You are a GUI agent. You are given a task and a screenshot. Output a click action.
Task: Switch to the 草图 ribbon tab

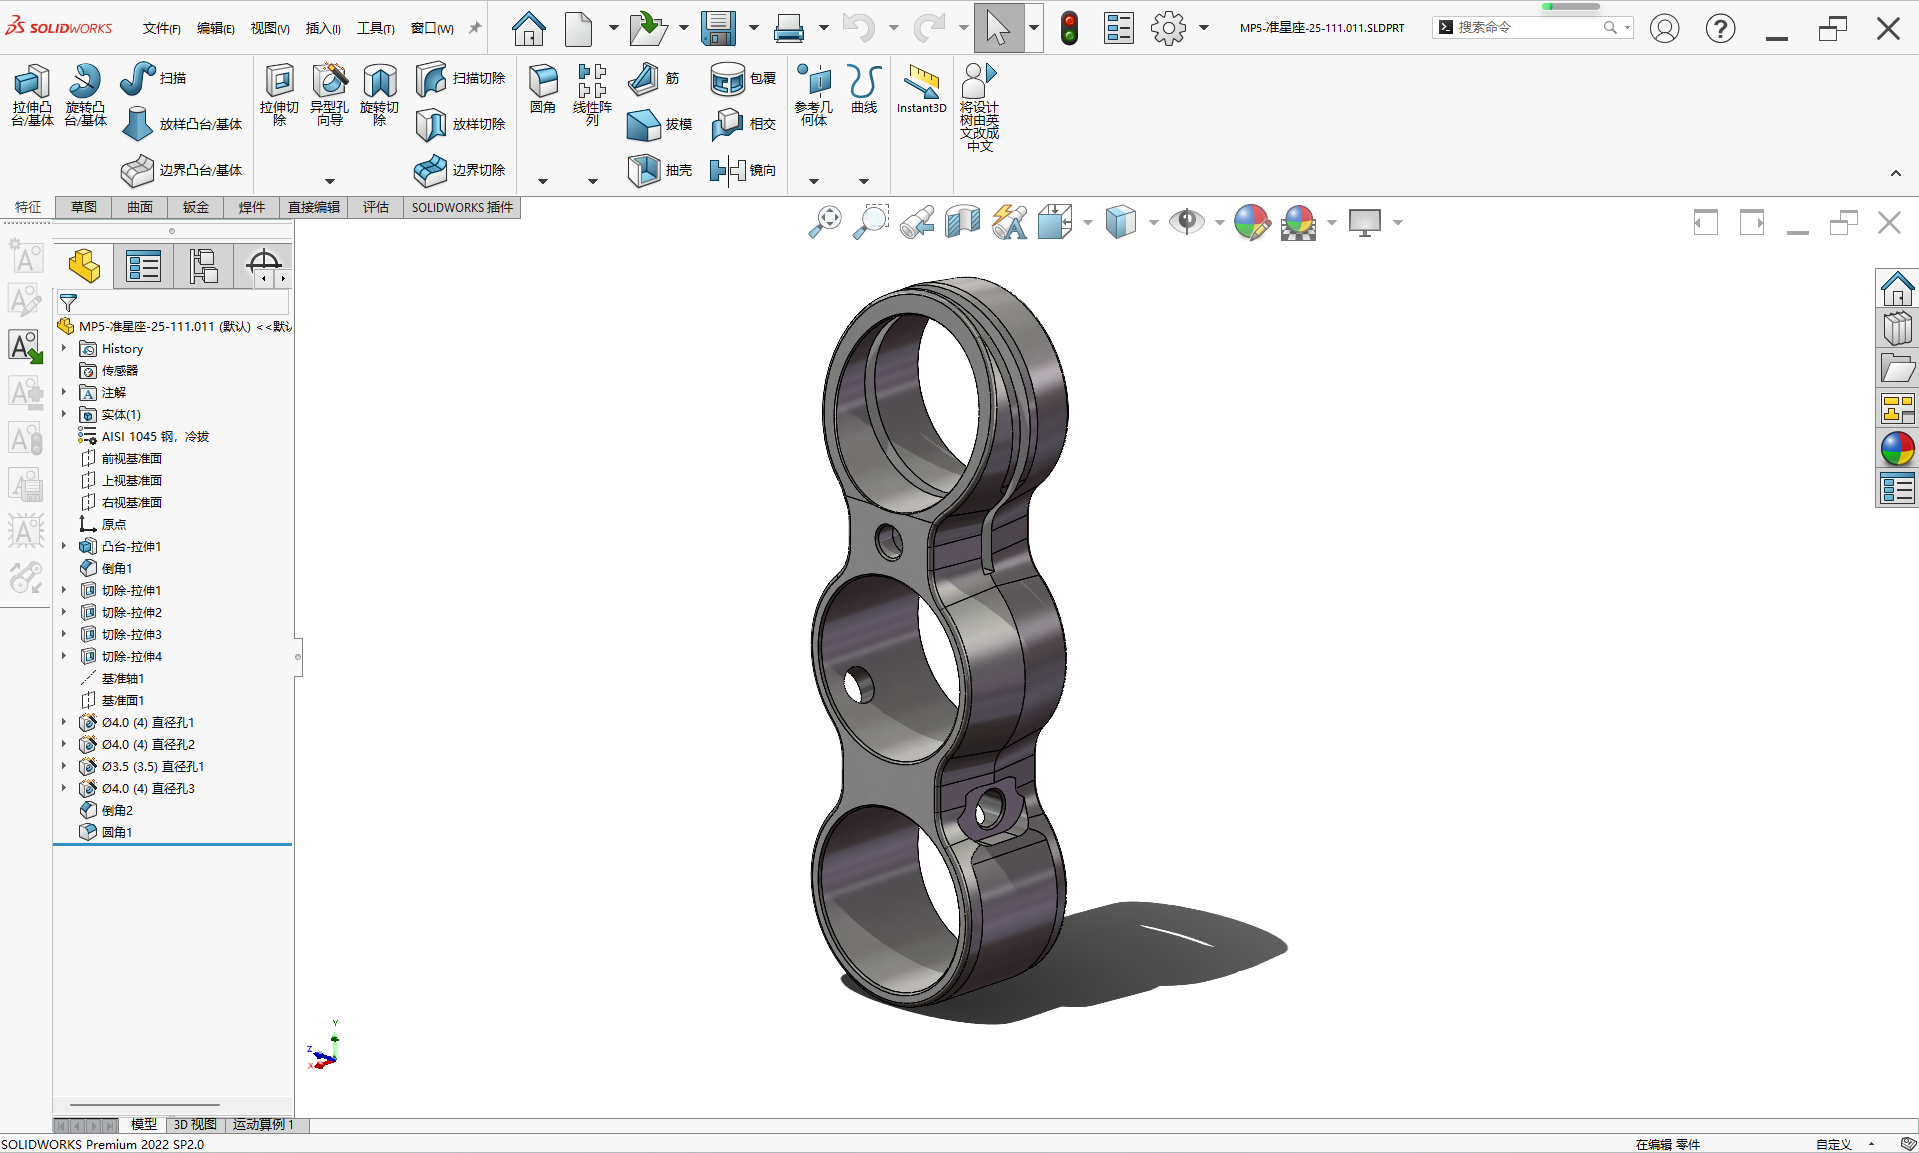coord(84,207)
